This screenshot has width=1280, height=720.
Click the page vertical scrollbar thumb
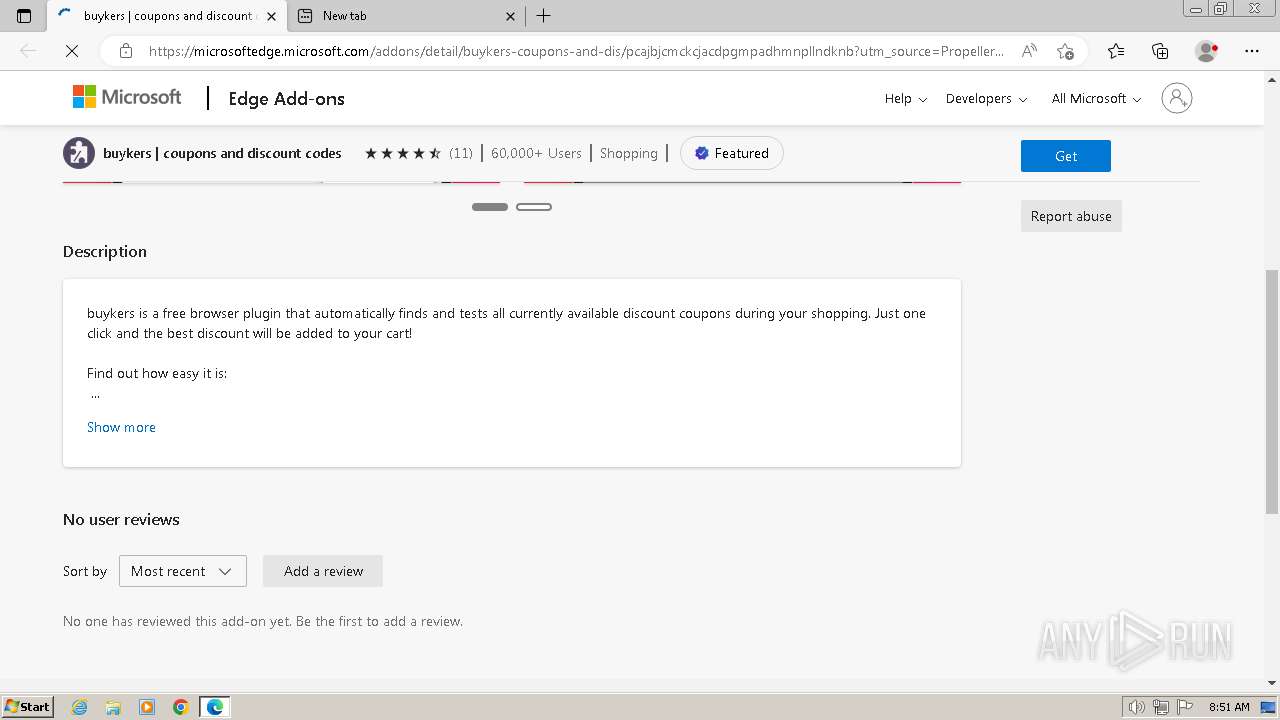tap(1272, 391)
